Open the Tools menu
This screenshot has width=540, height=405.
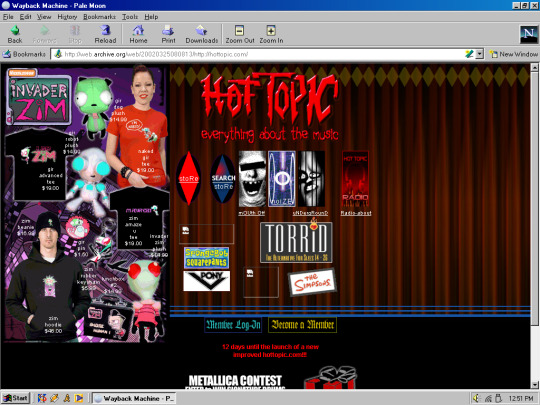click(130, 17)
